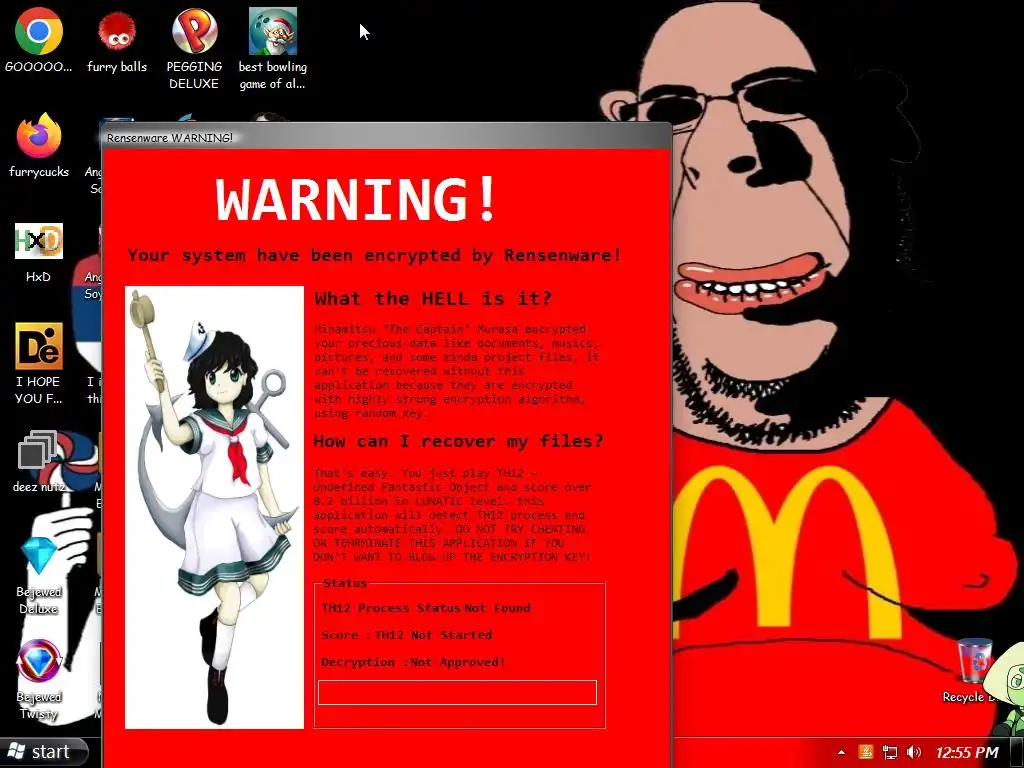
Task: Open the volume speaker tray icon
Action: click(x=914, y=753)
